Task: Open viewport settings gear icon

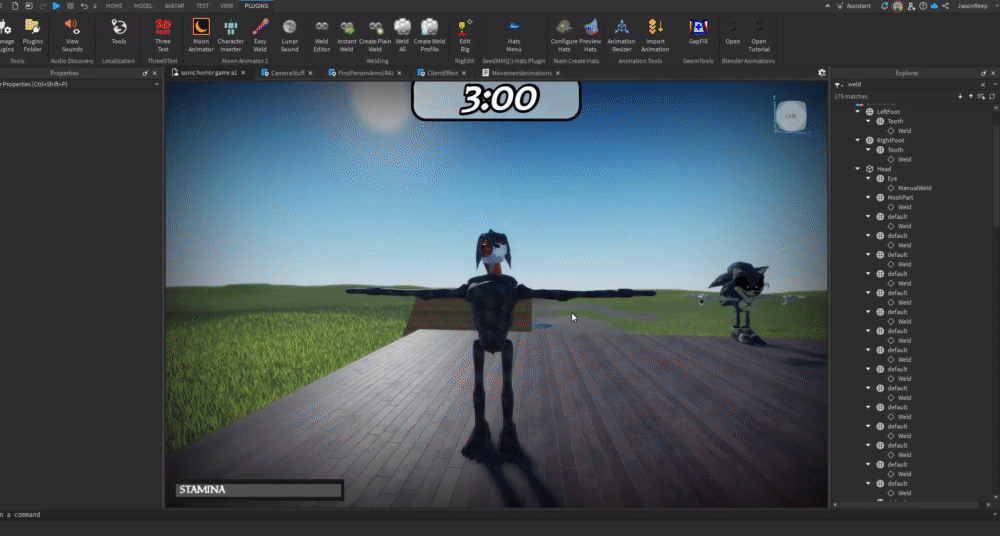Action: 821,73
